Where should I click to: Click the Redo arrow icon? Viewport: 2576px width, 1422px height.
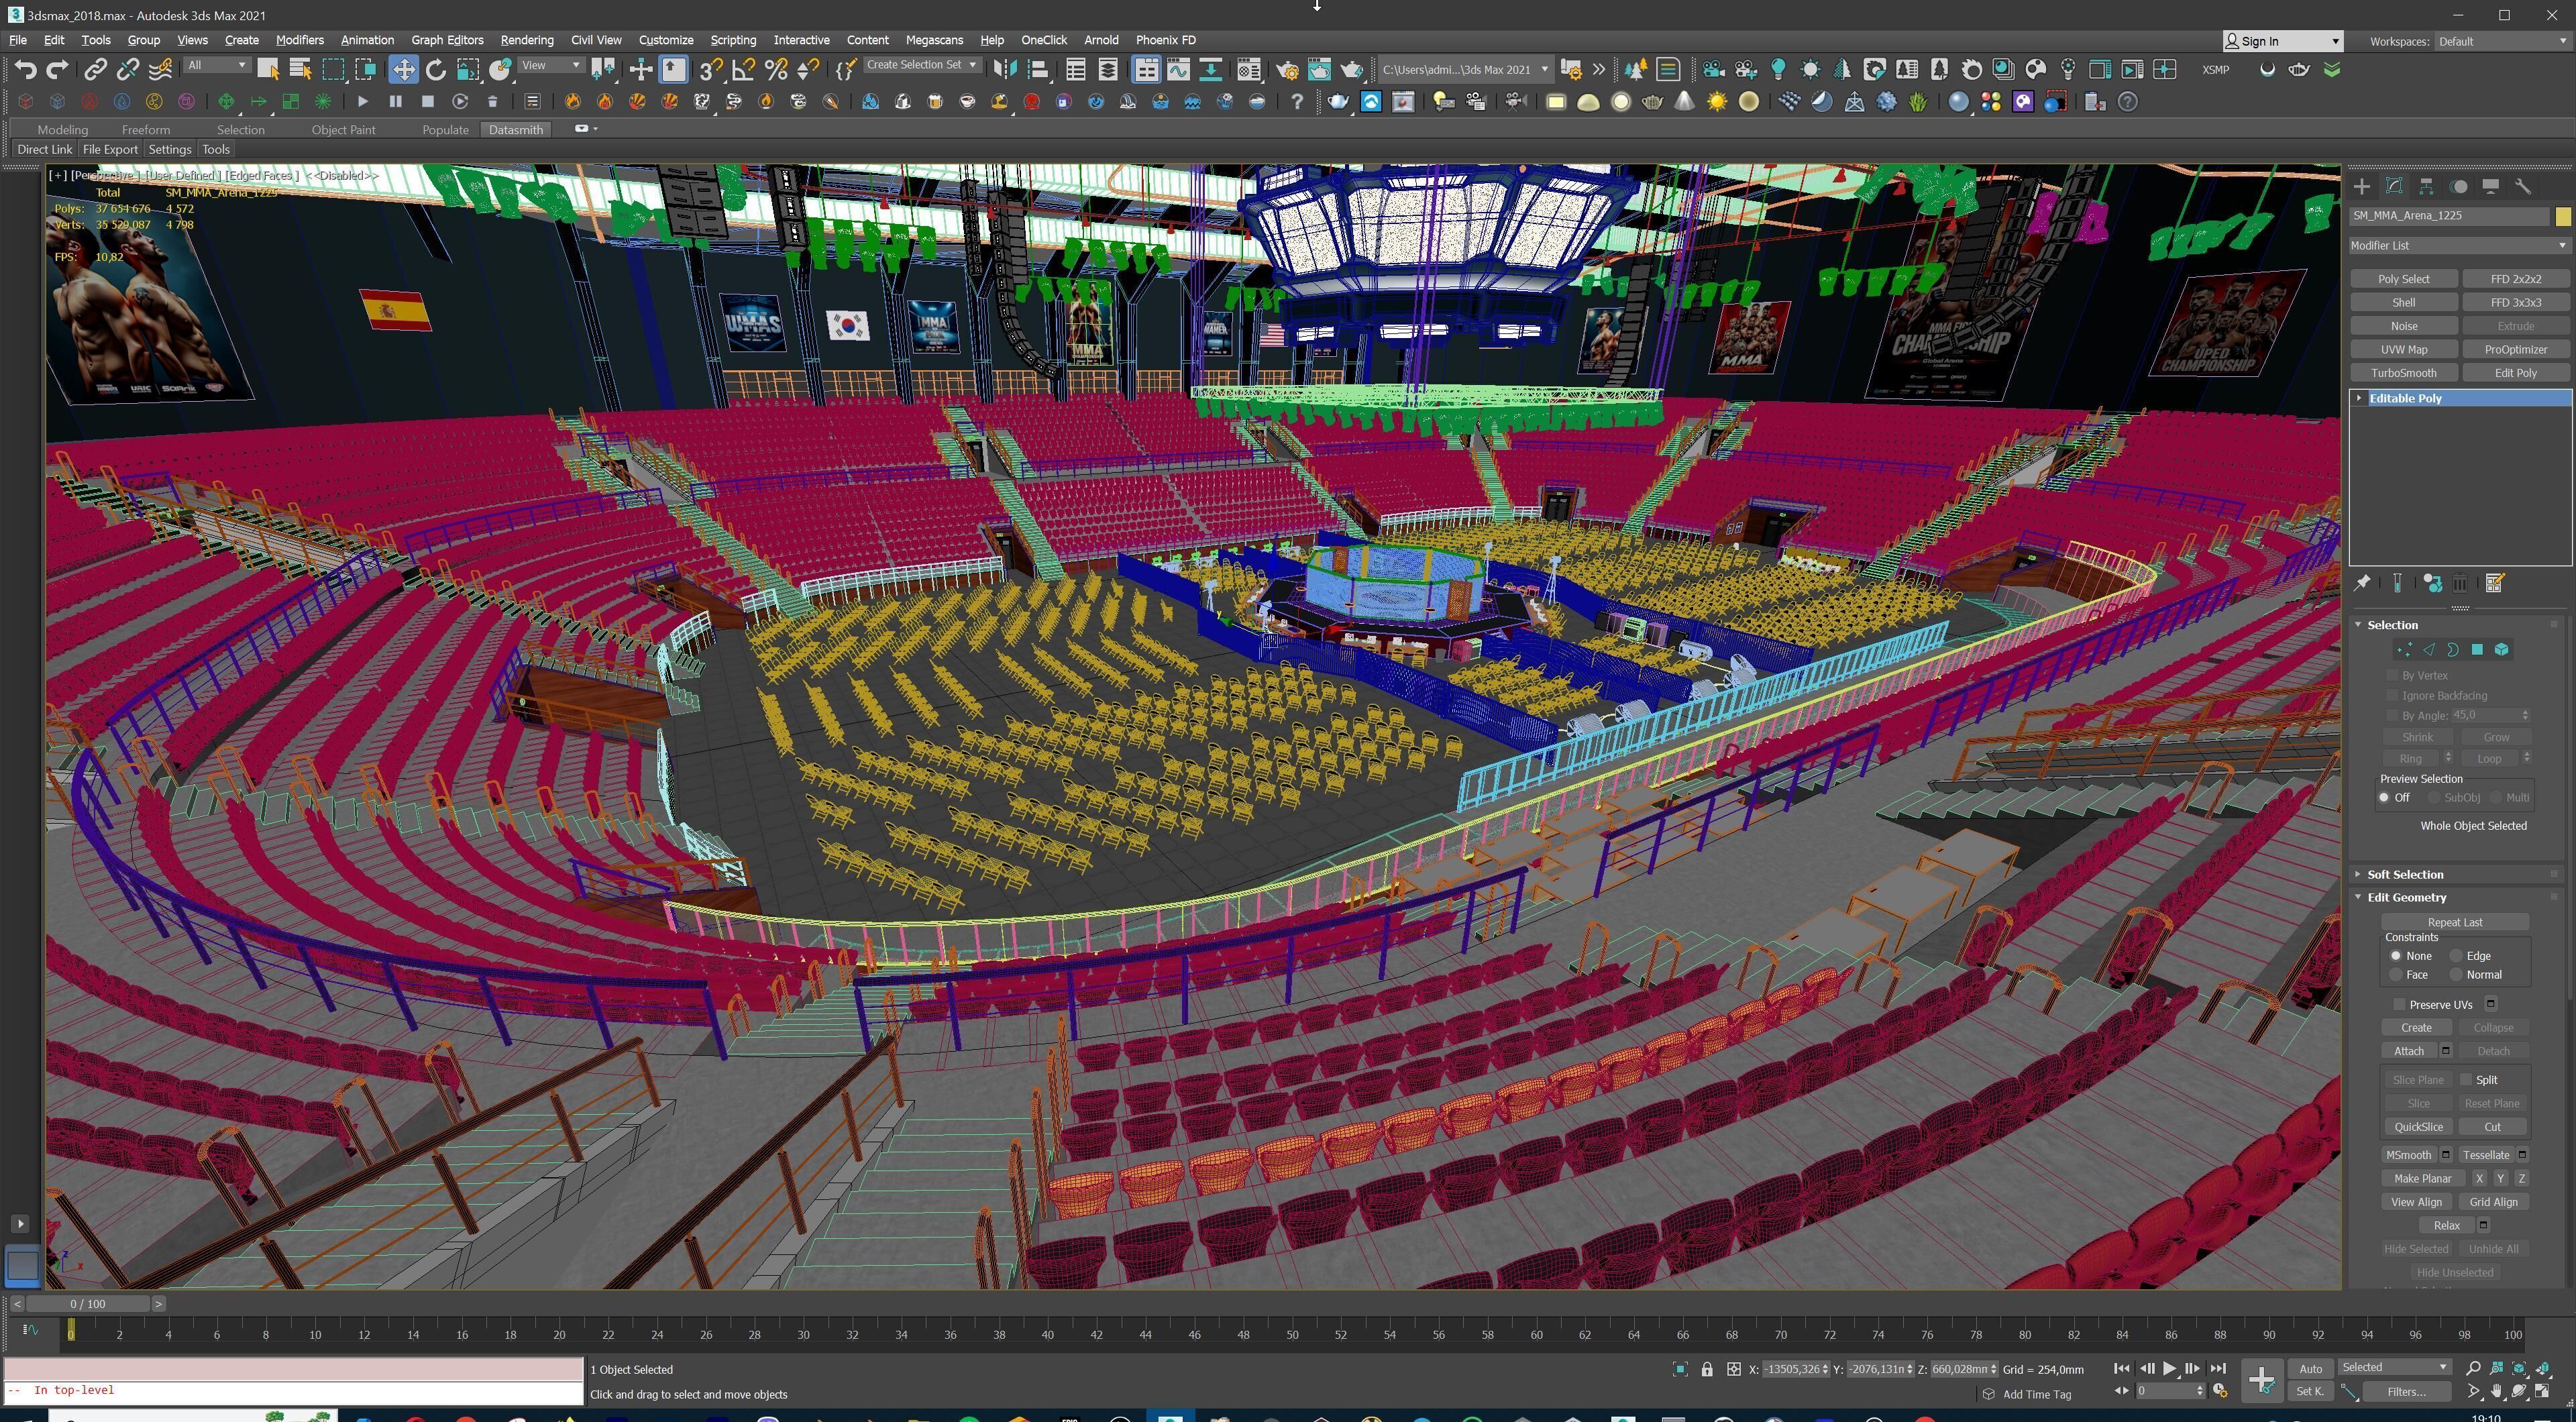(x=58, y=69)
